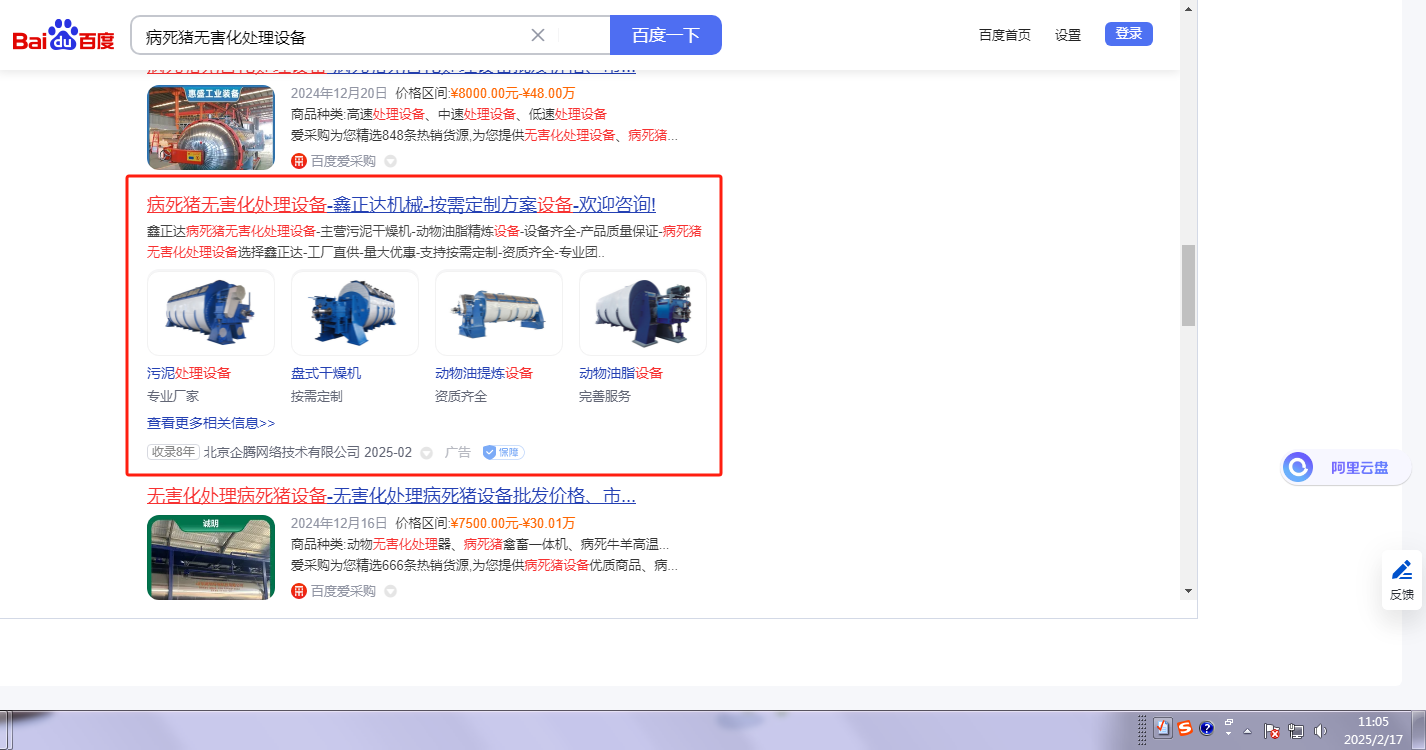Click the red checkmark document tray icon

[1162, 728]
